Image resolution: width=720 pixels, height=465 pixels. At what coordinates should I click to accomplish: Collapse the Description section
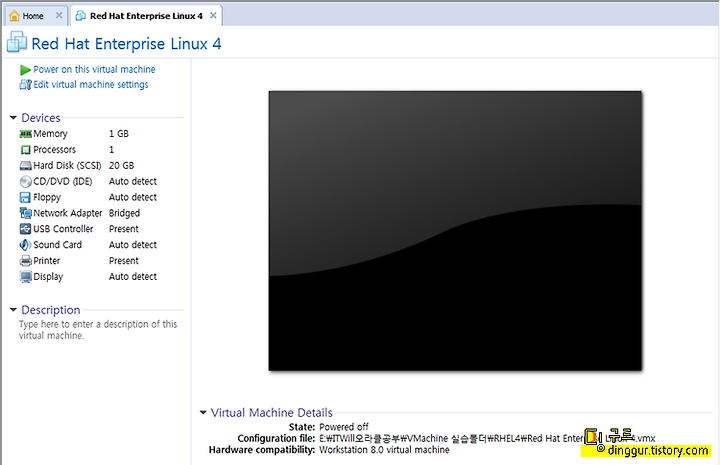(13, 310)
